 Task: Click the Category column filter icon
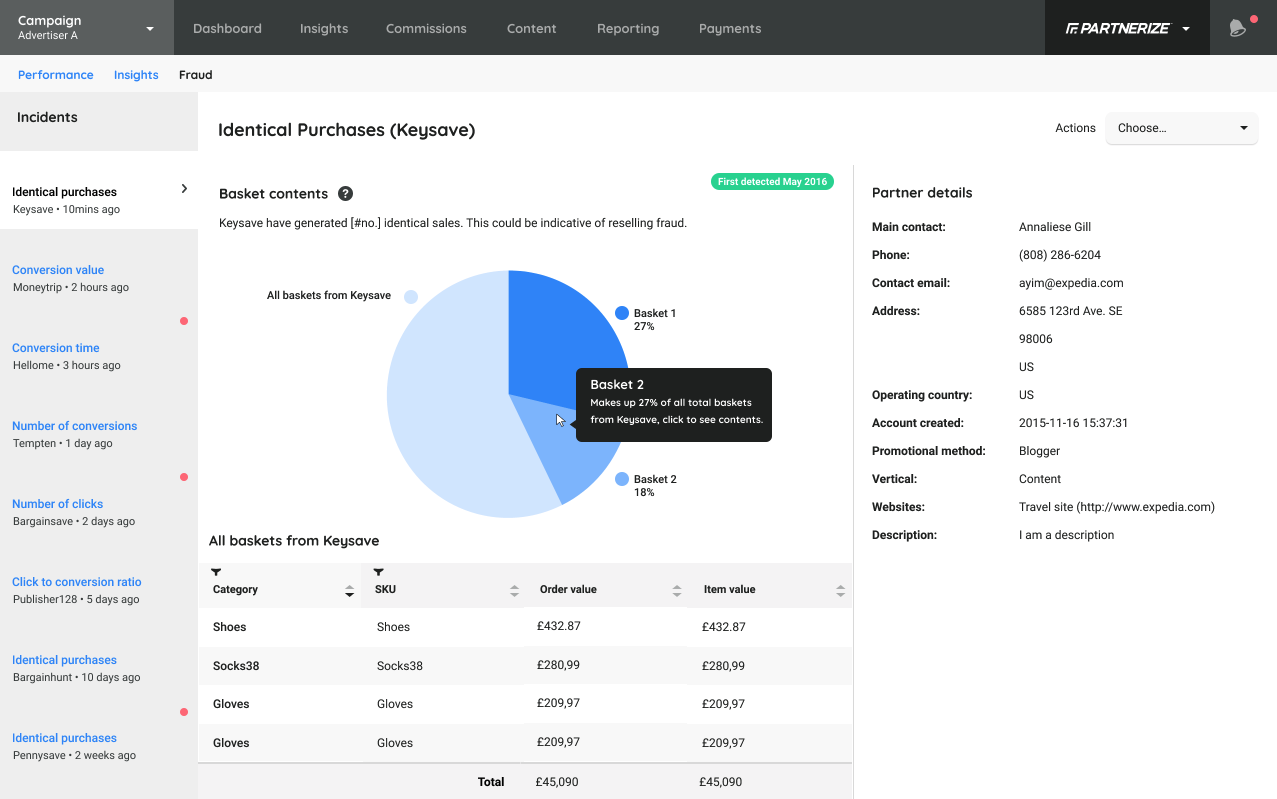click(216, 573)
